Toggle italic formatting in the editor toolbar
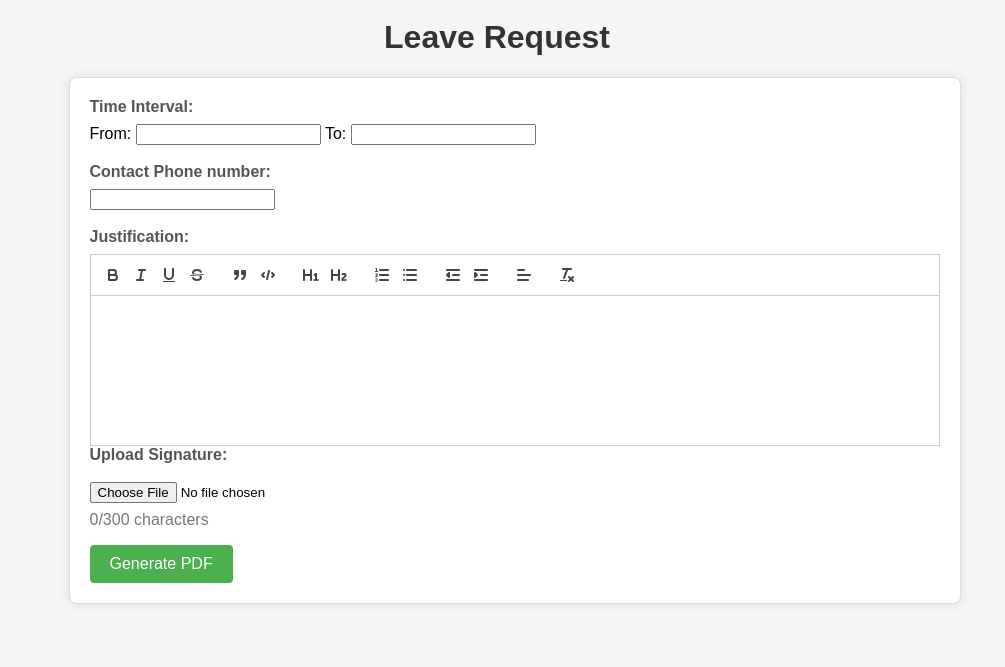 click(141, 275)
